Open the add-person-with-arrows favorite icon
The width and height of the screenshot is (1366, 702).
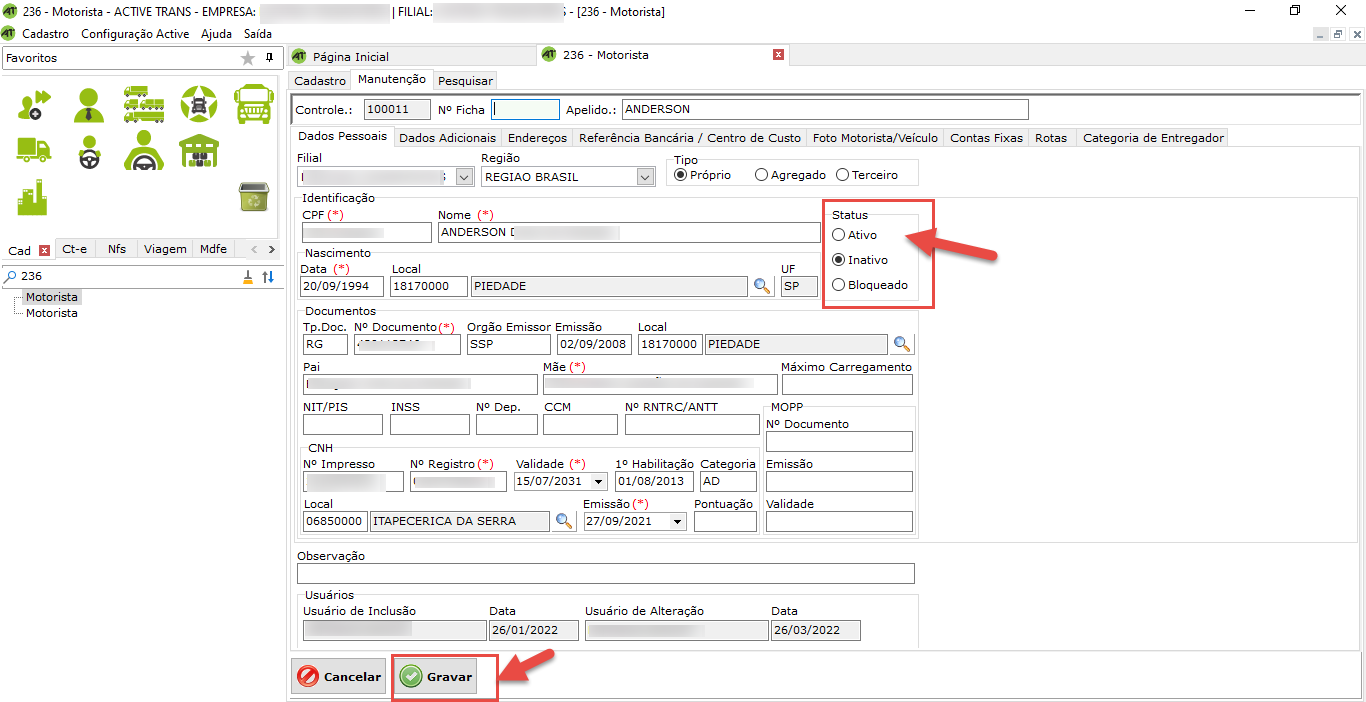pyautogui.click(x=33, y=105)
